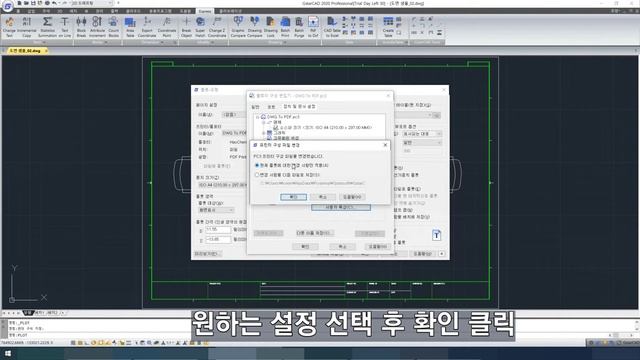This screenshot has height=360, width=640.
Task: Click the Export Coordinate icon
Action: pyautogui.click(x=147, y=27)
